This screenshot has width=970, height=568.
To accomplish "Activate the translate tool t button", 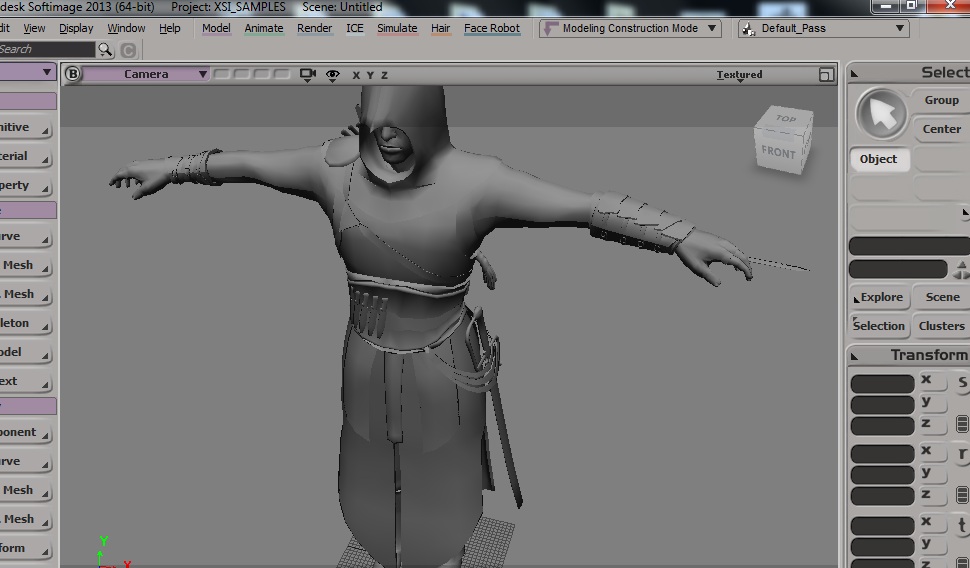I will point(962,527).
